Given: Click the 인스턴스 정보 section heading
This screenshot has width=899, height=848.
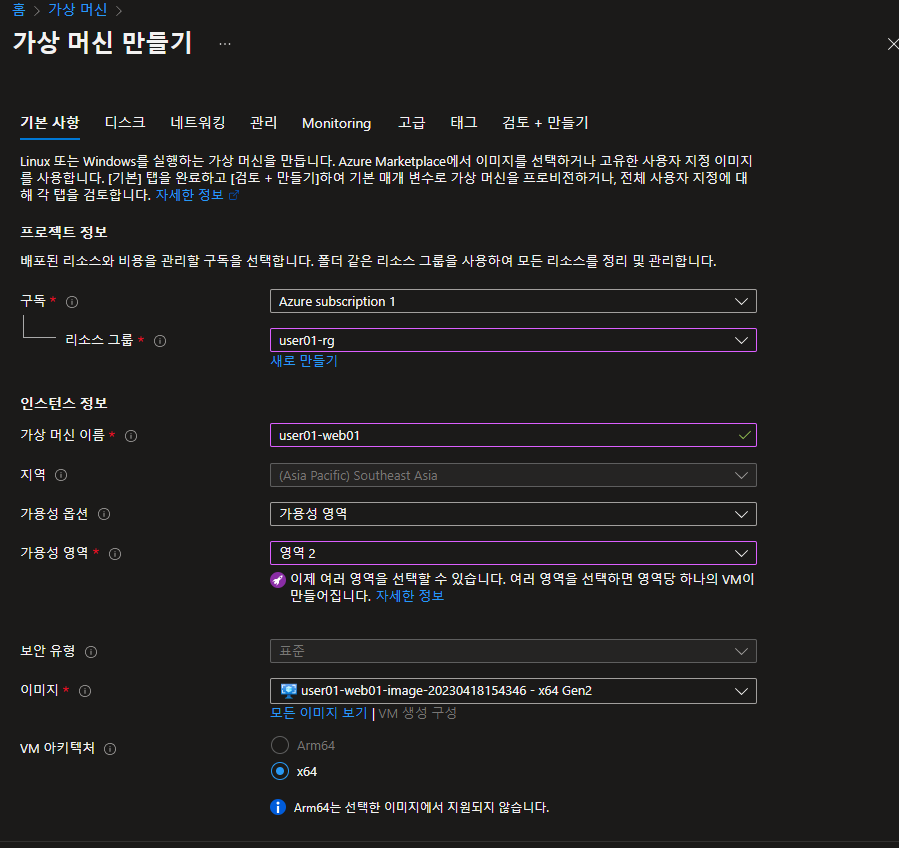Looking at the screenshot, I should [x=64, y=404].
